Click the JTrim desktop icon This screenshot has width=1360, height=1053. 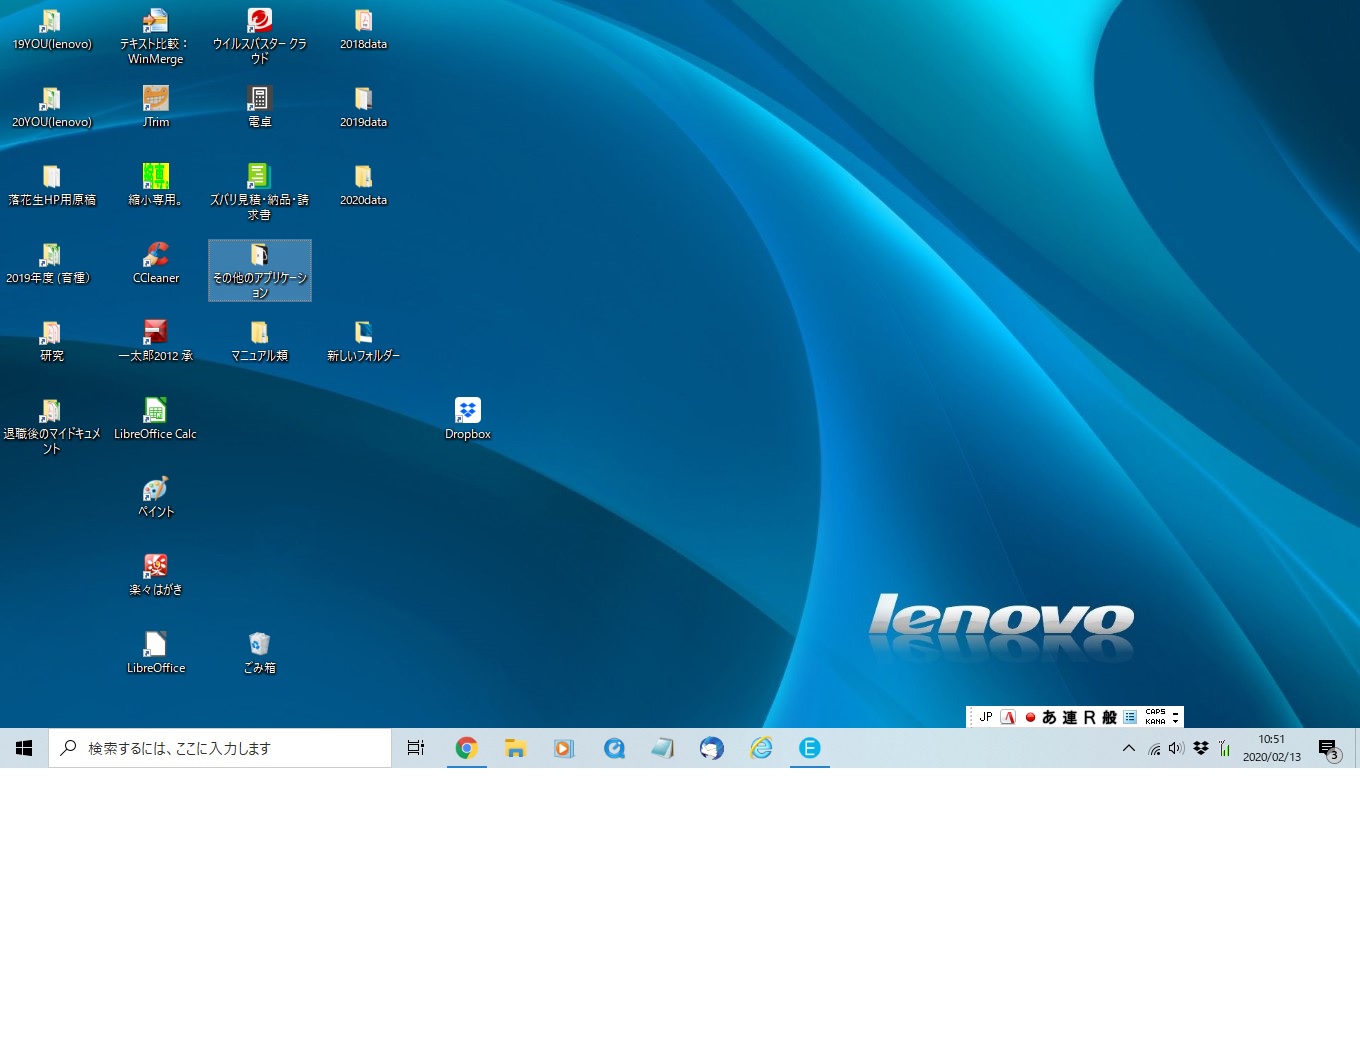coord(155,100)
